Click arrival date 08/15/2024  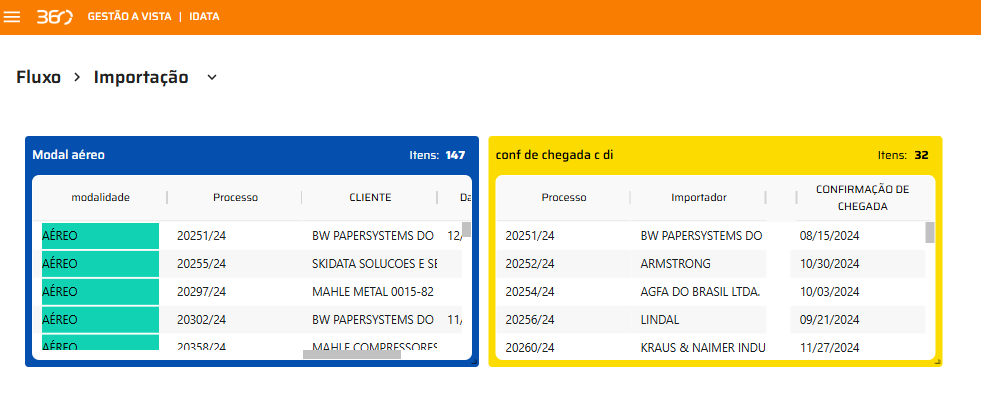pyautogui.click(x=830, y=236)
